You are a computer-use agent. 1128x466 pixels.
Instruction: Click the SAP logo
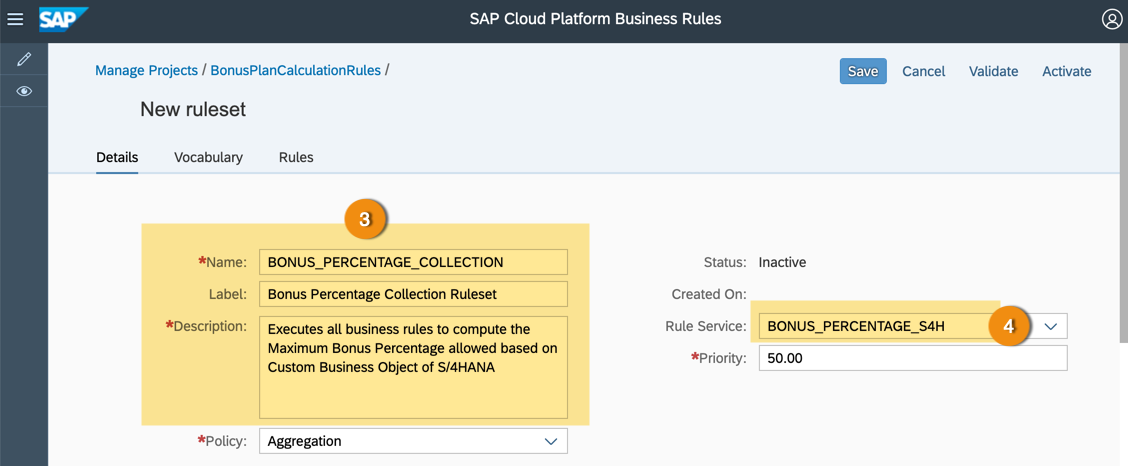click(x=63, y=19)
